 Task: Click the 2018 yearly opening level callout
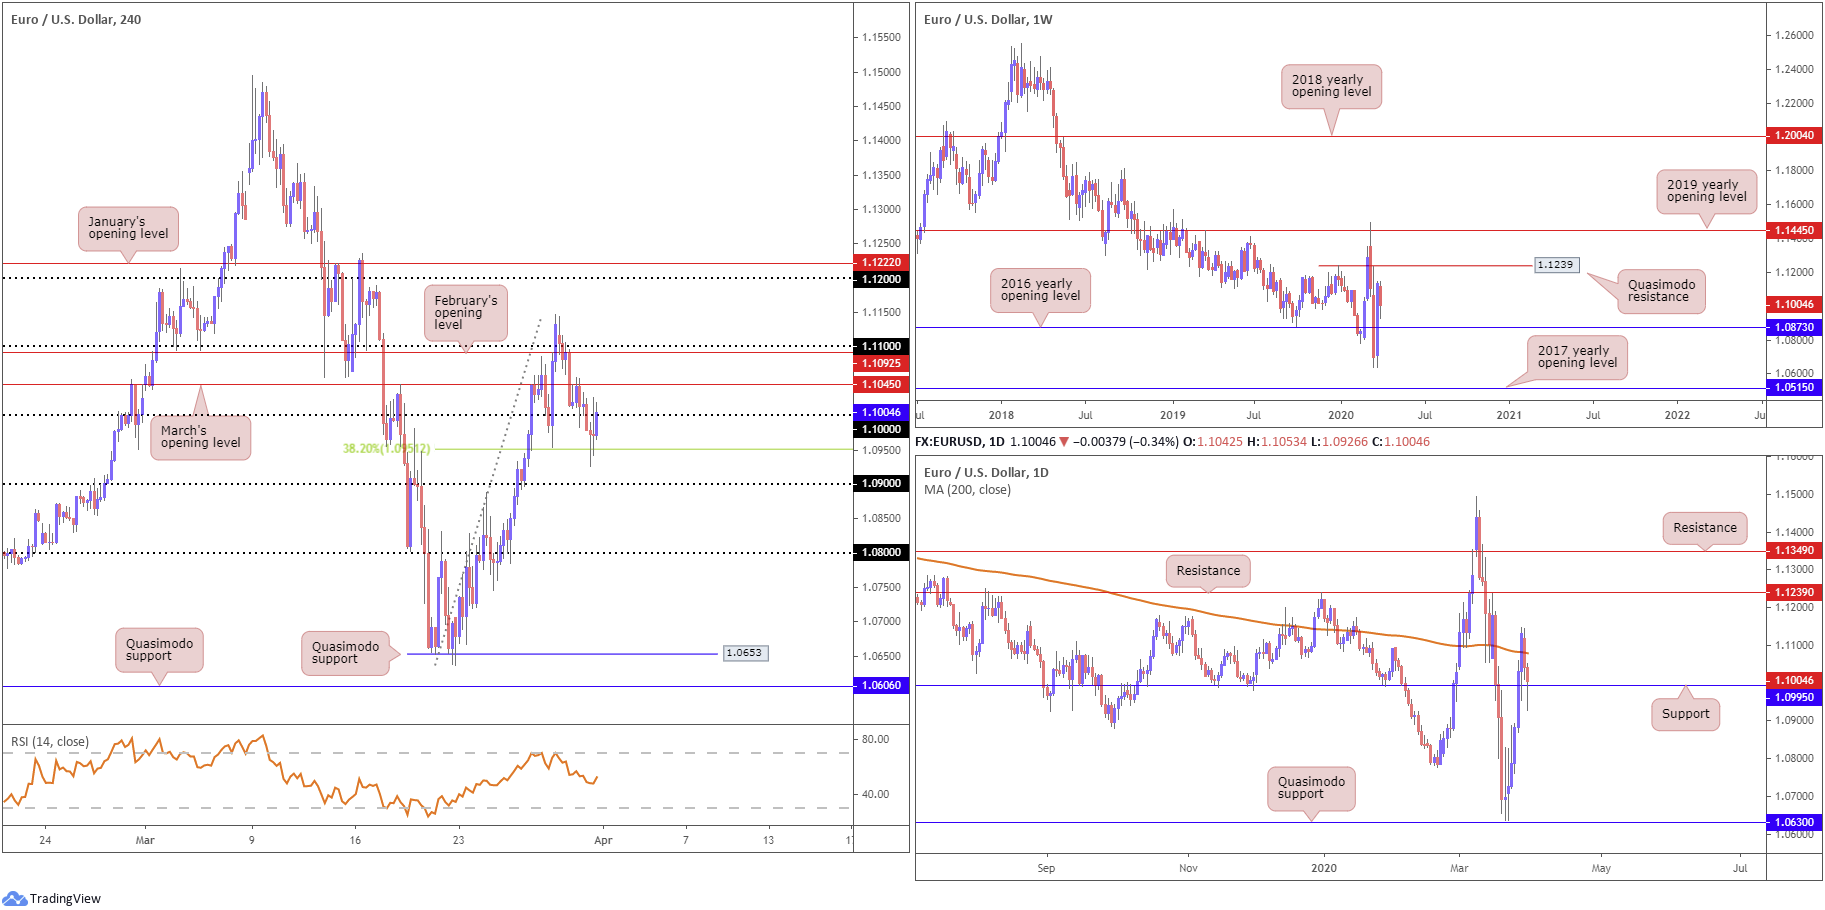tap(1330, 86)
